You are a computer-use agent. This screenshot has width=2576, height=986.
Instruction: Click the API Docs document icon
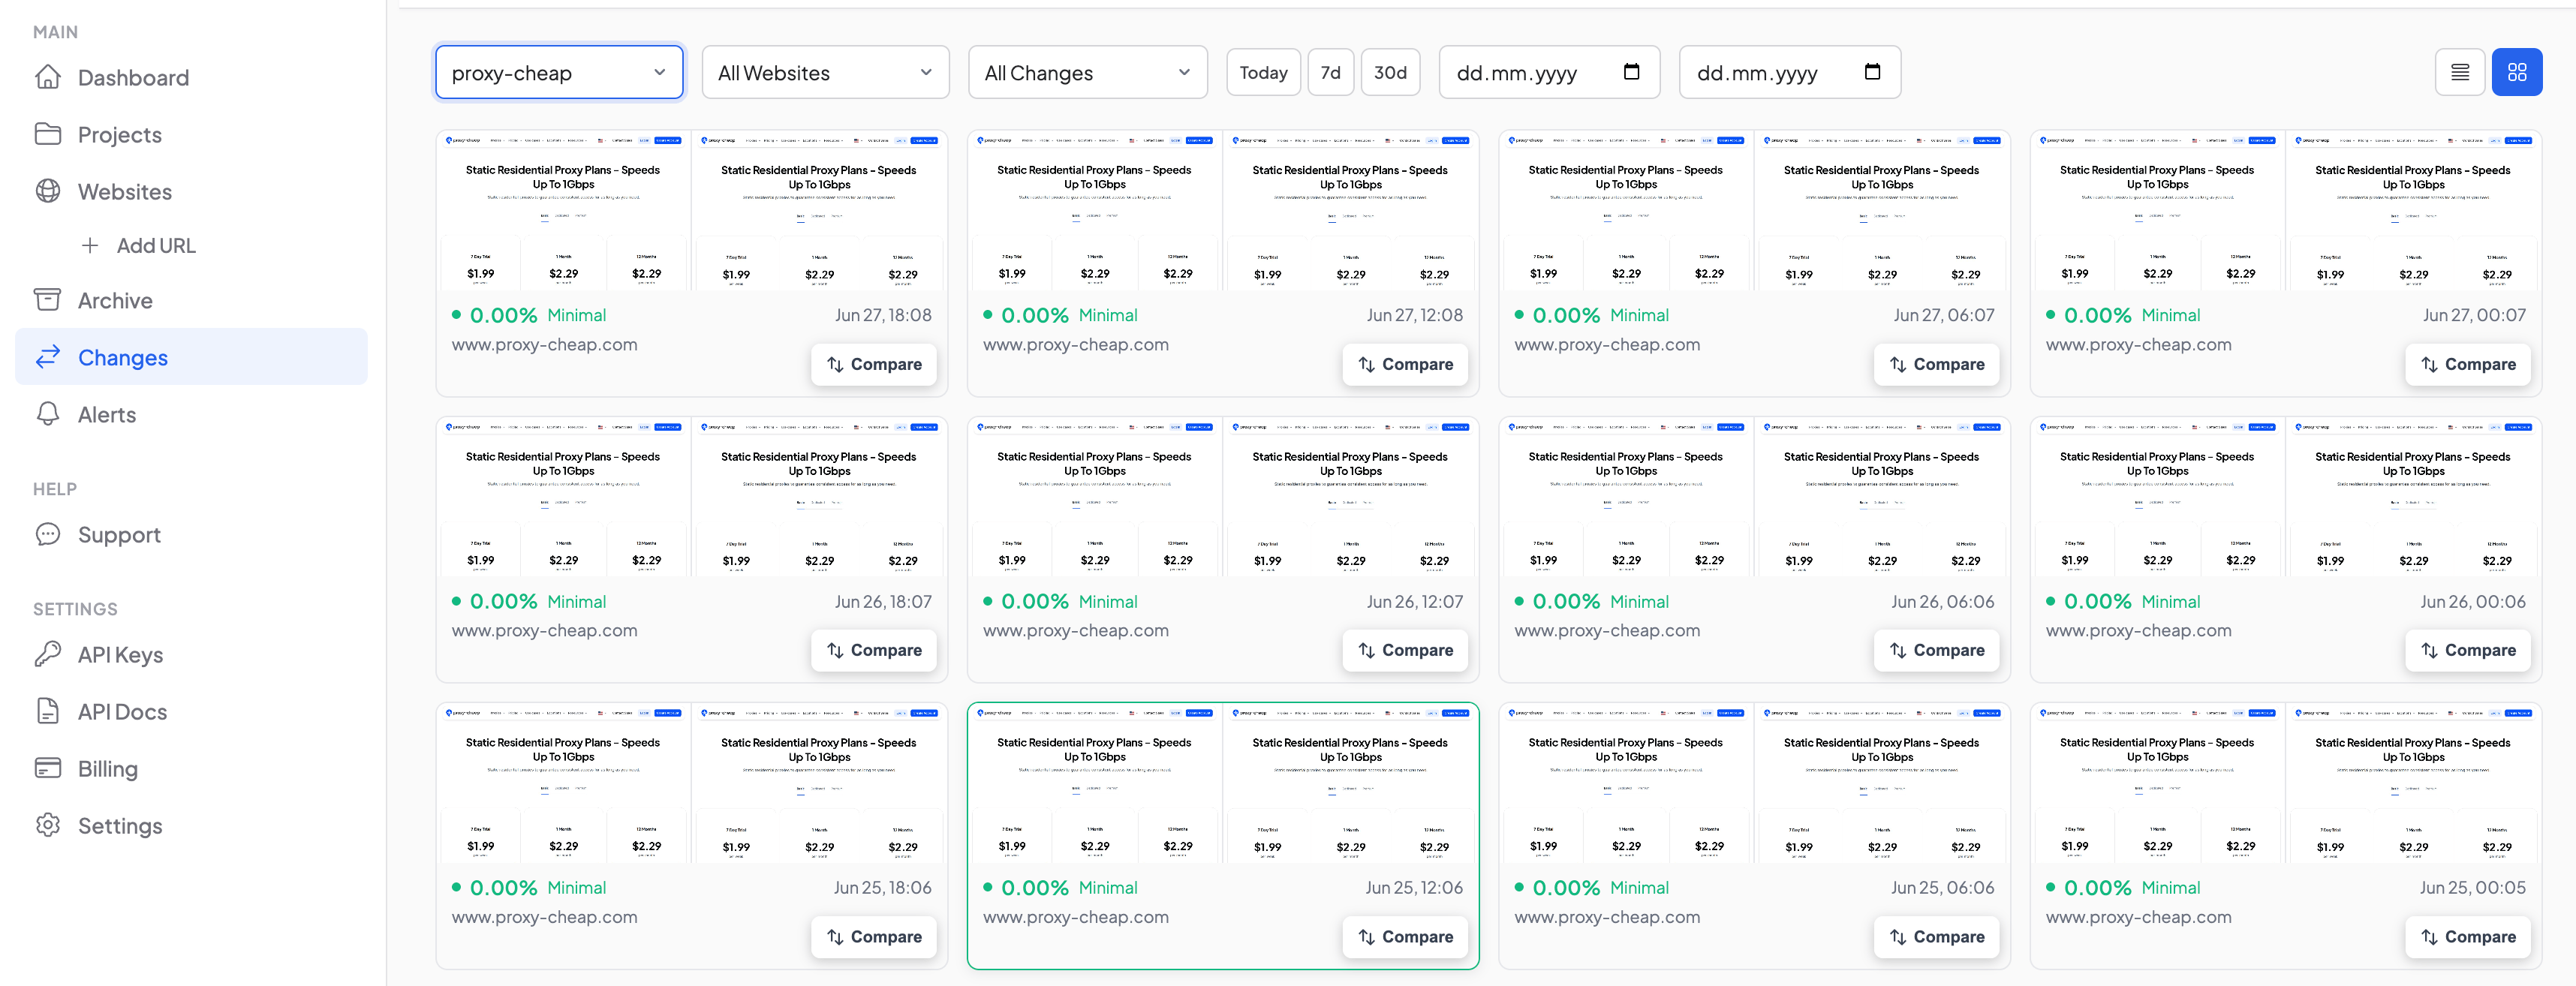click(48, 711)
